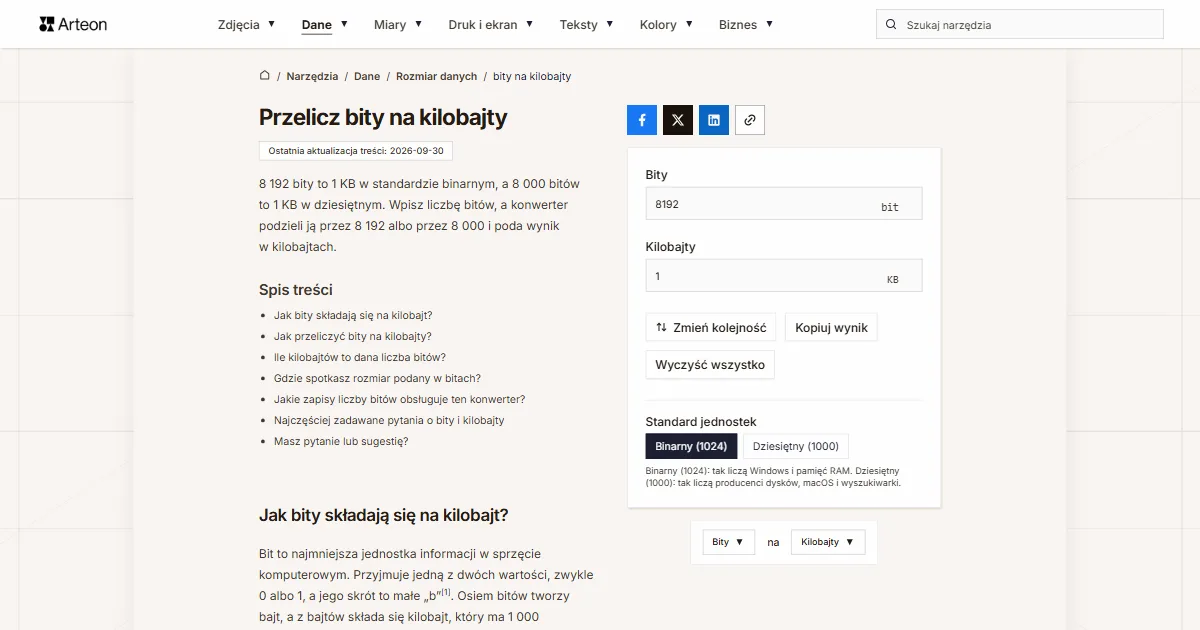Open Dane menu item
The image size is (1200, 630).
click(317, 24)
